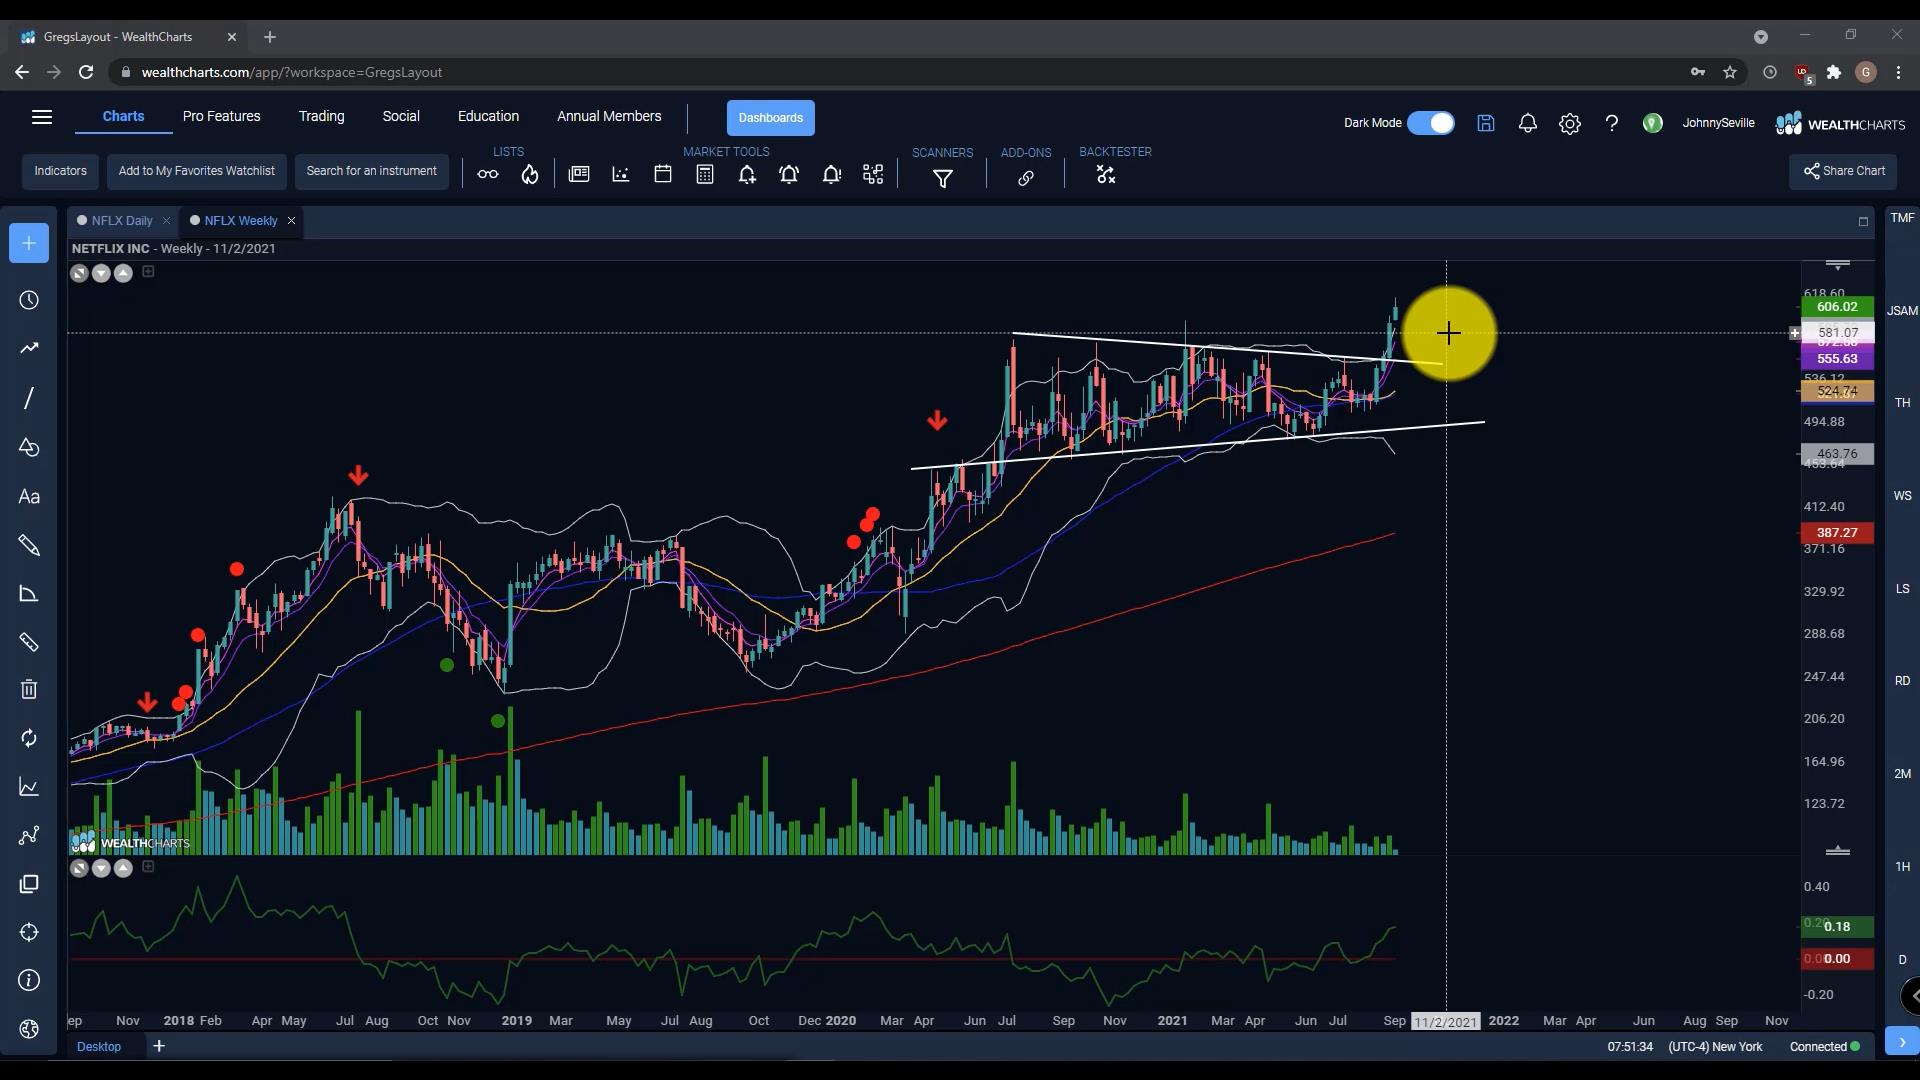Open the Trading menu
Image resolution: width=1920 pixels, height=1080 pixels.
click(x=321, y=116)
